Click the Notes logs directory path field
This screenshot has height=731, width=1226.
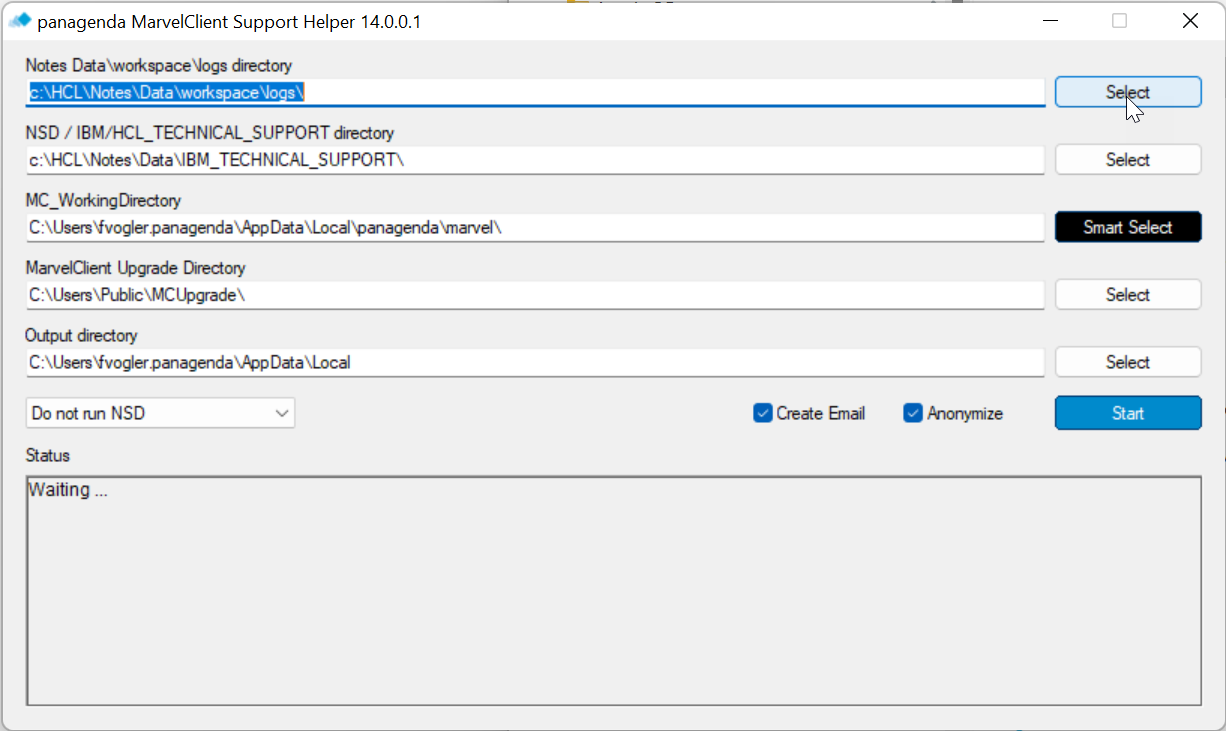coord(535,92)
